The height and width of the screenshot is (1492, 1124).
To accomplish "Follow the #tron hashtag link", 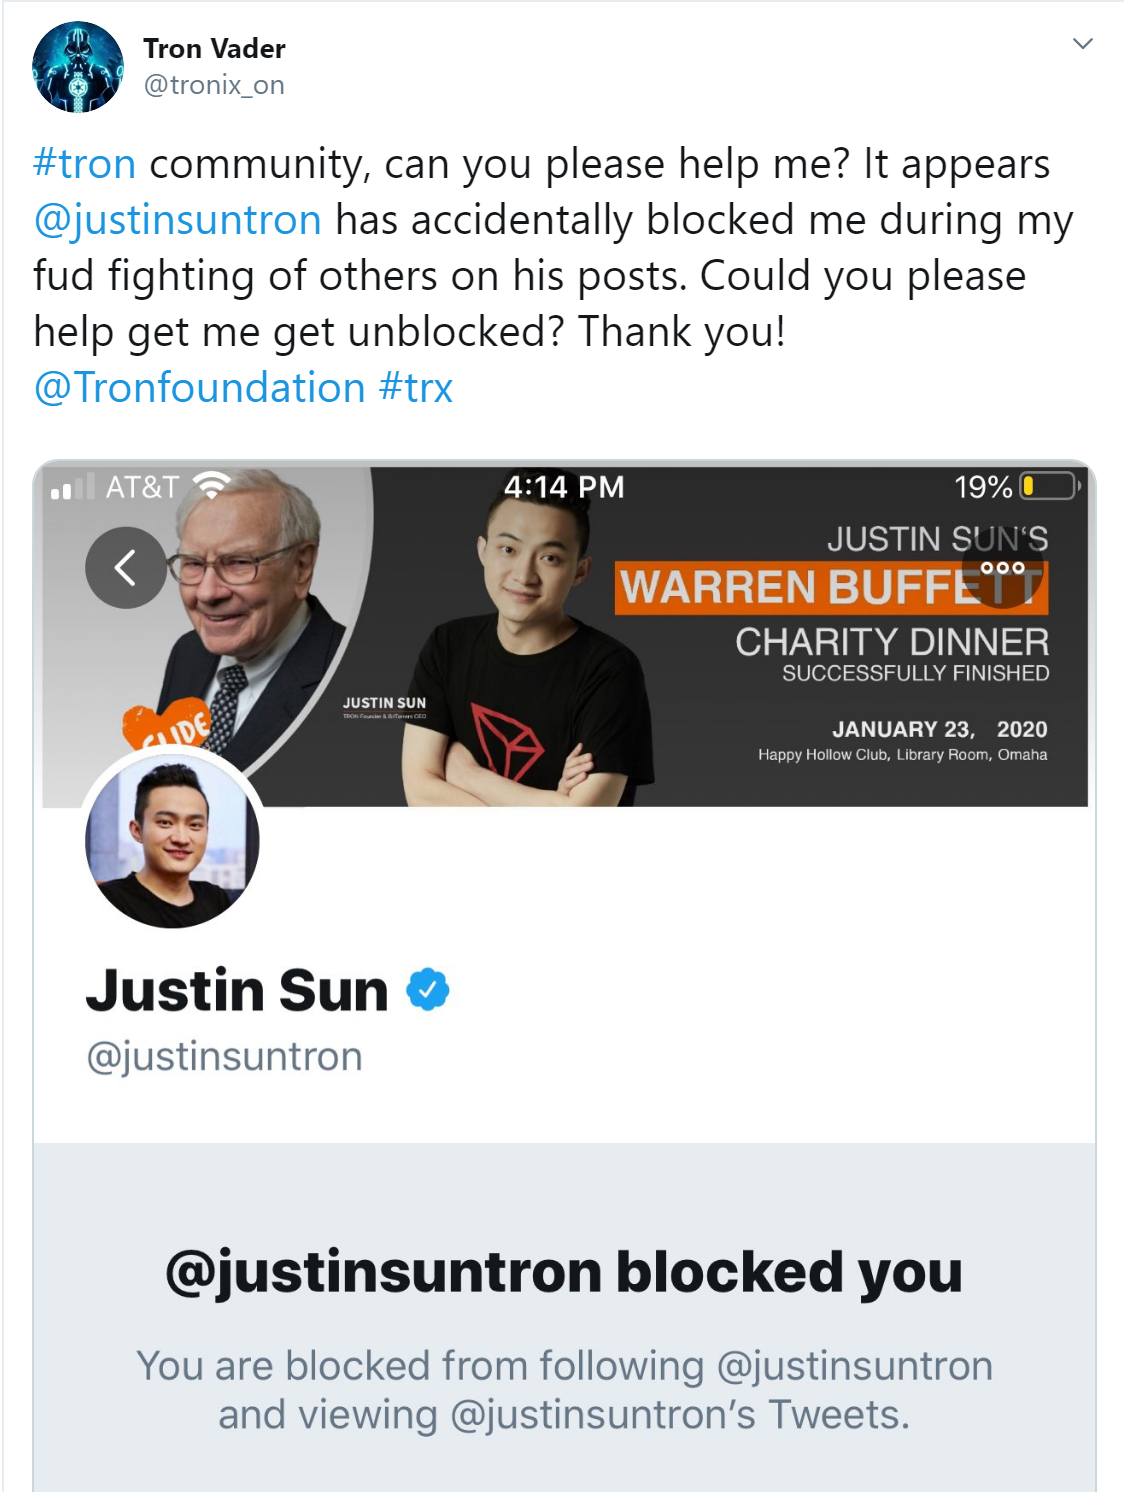I will point(84,164).
